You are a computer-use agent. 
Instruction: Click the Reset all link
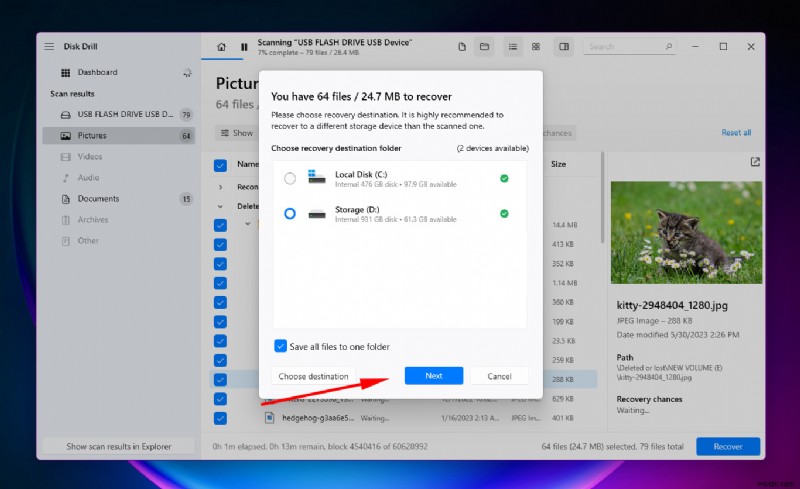point(736,133)
